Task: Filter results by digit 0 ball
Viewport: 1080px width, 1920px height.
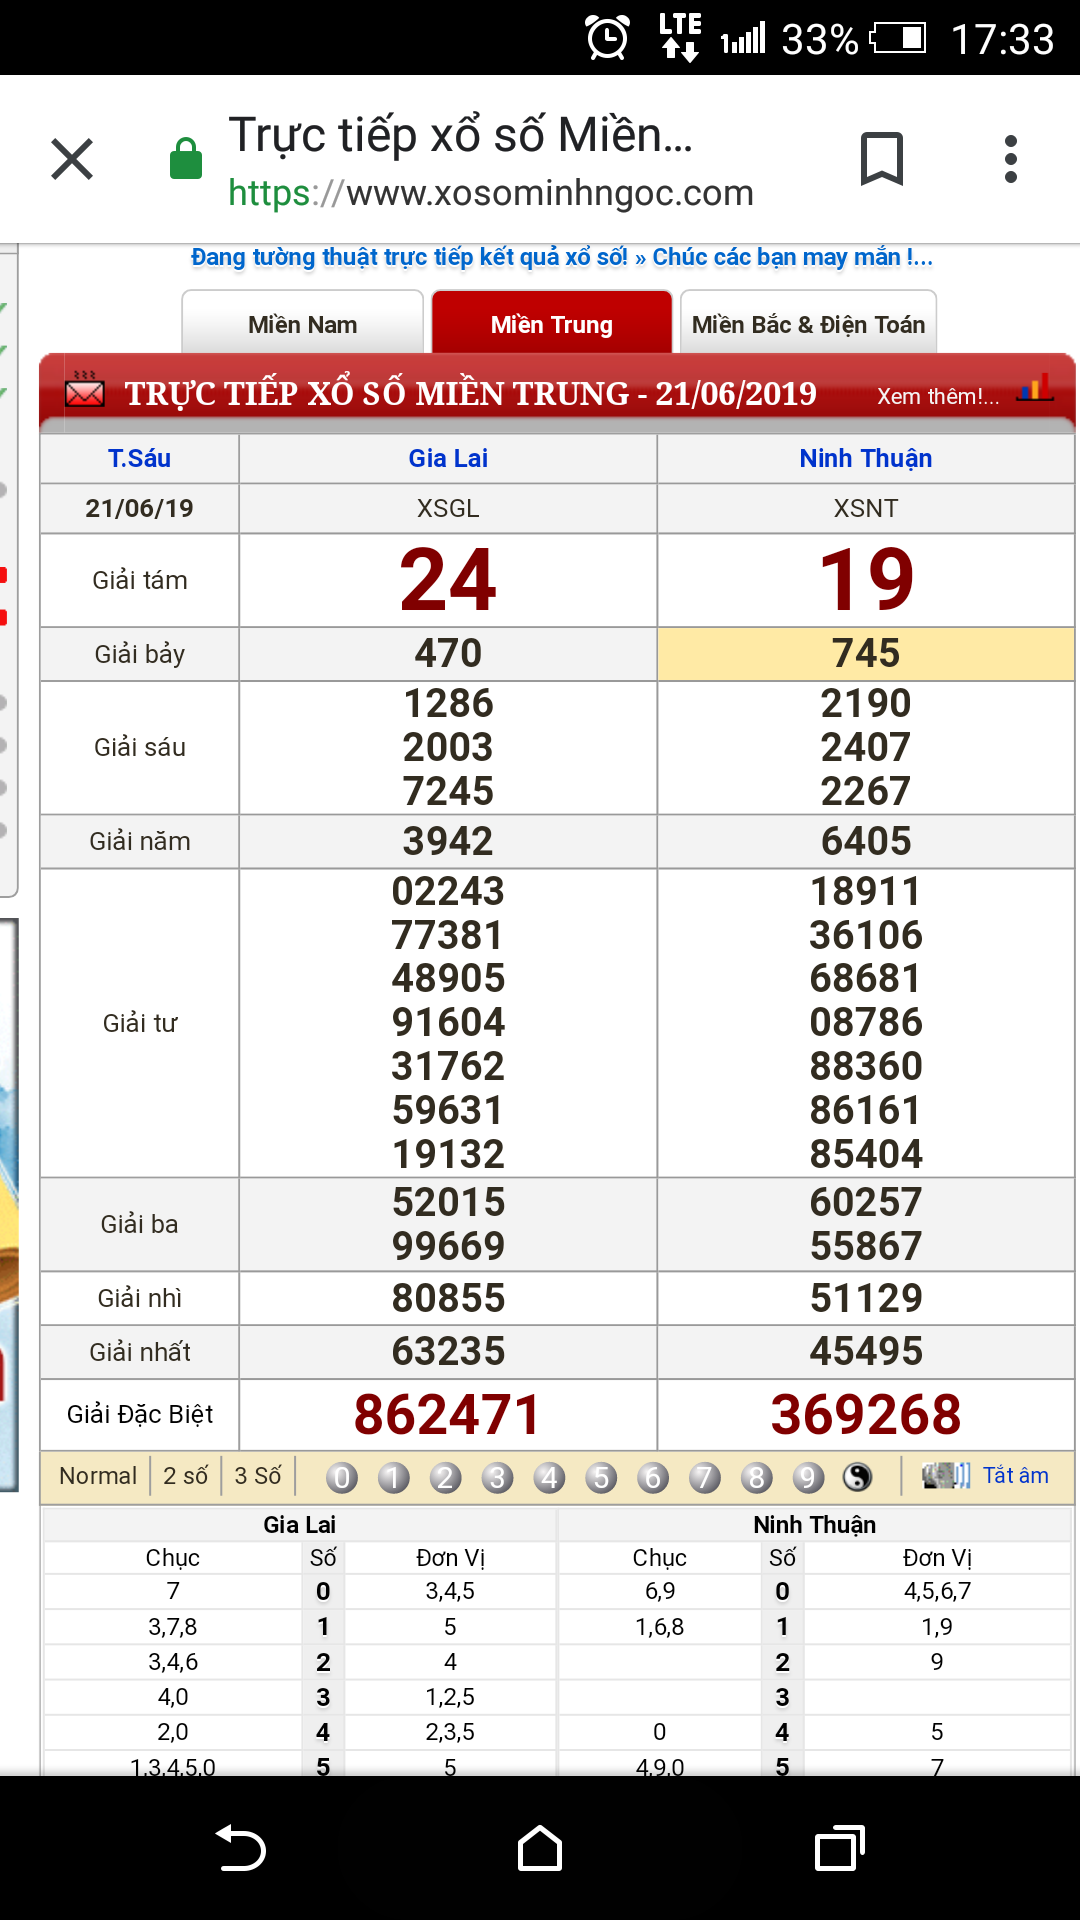Action: [x=342, y=1477]
